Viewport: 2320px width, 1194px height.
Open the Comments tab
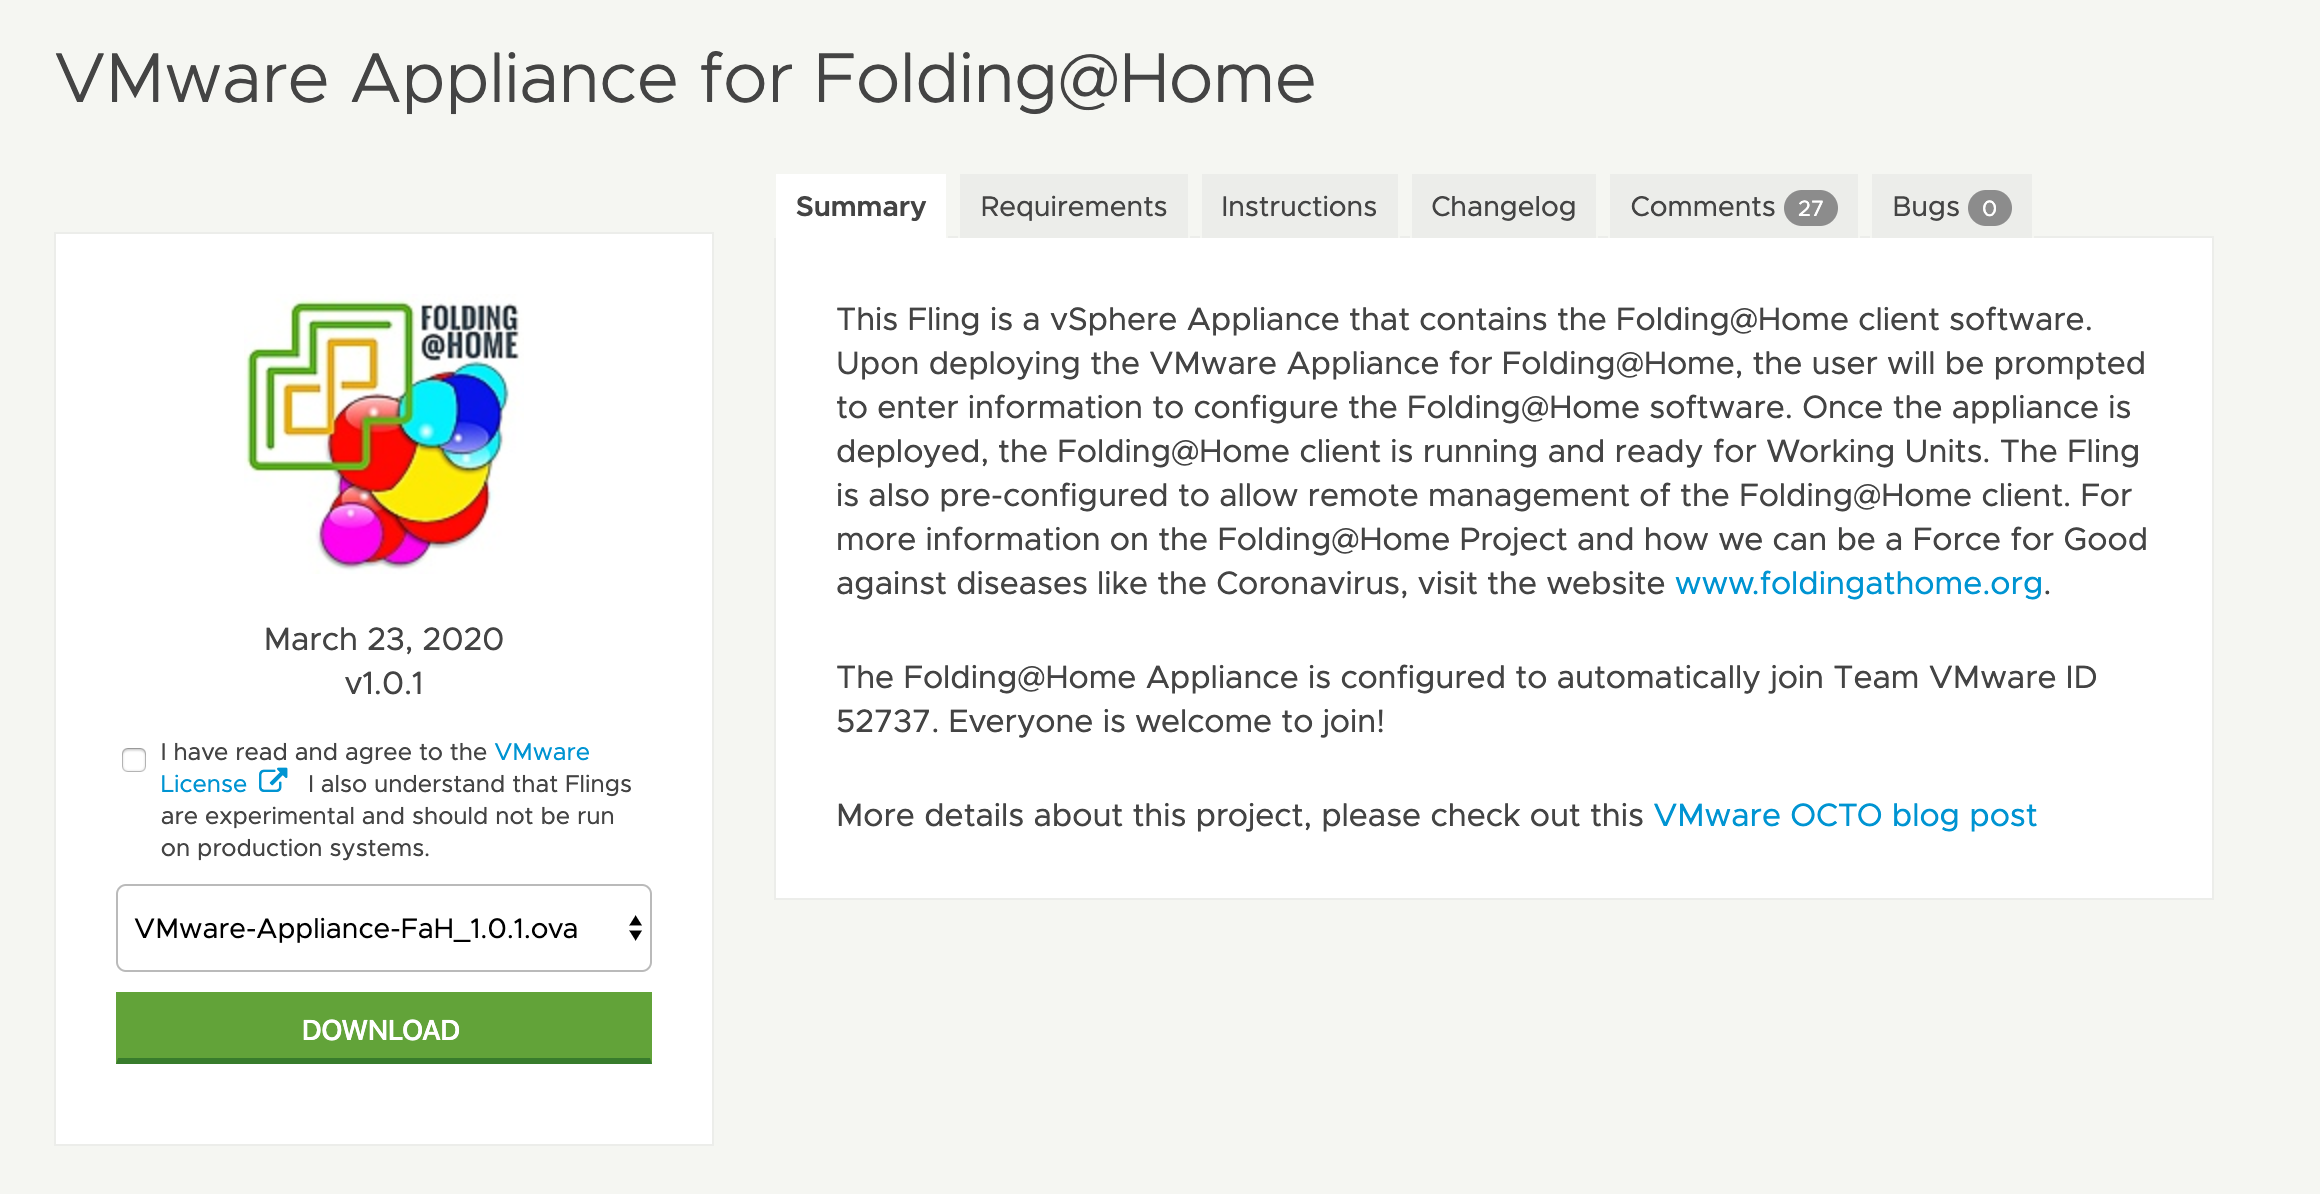(1705, 206)
